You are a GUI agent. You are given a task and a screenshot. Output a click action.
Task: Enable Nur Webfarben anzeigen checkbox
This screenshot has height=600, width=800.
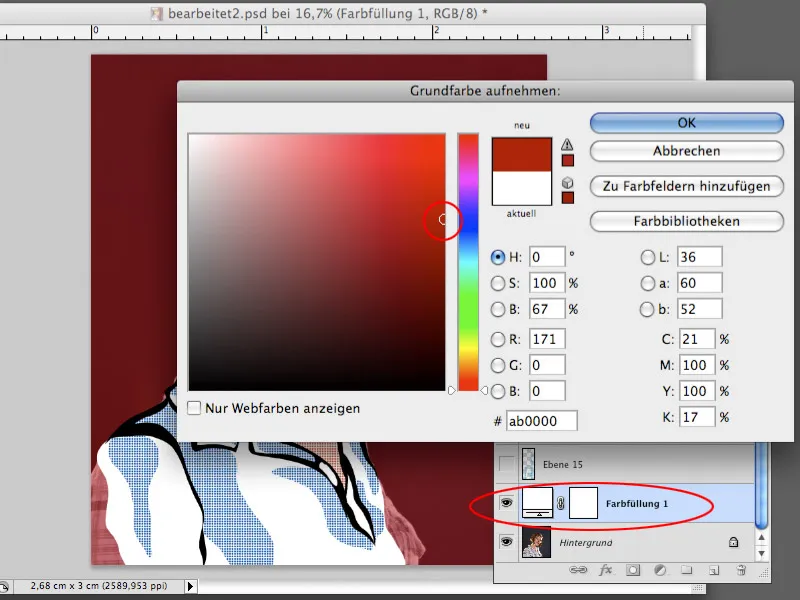[x=194, y=408]
